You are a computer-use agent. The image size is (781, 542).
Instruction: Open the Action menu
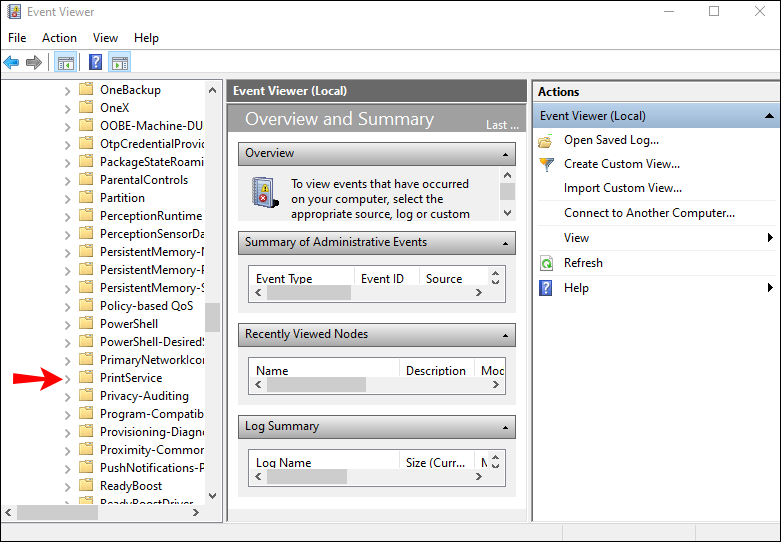59,38
